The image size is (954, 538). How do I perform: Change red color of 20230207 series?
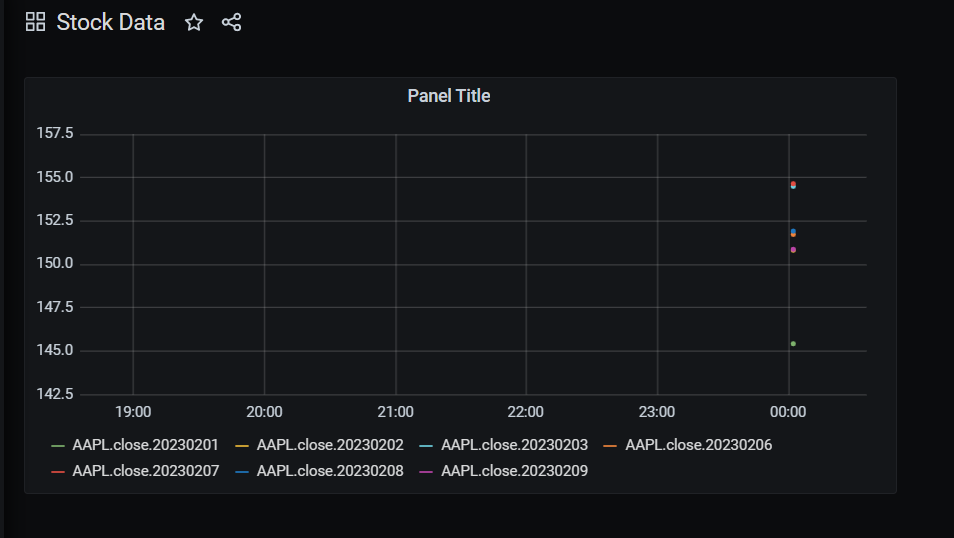(x=58, y=472)
